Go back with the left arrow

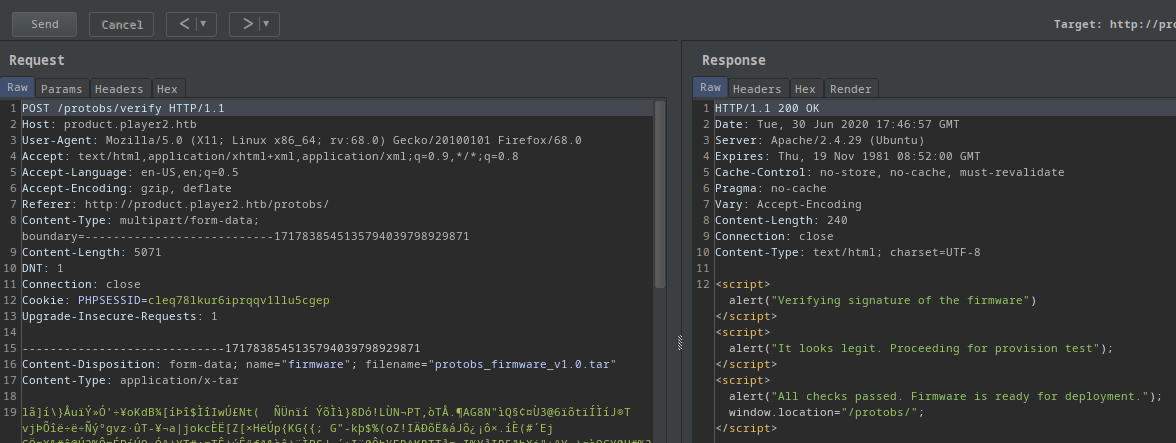(x=184, y=24)
